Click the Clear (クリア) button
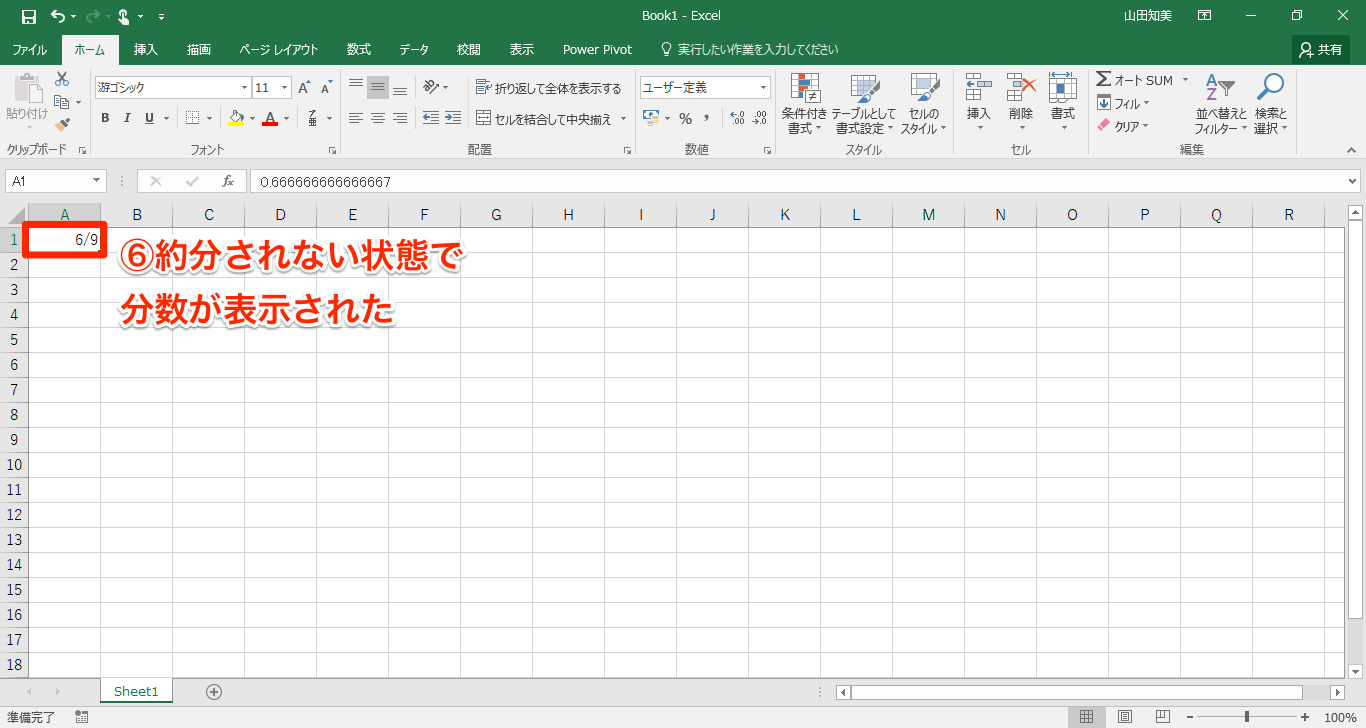 point(1123,126)
